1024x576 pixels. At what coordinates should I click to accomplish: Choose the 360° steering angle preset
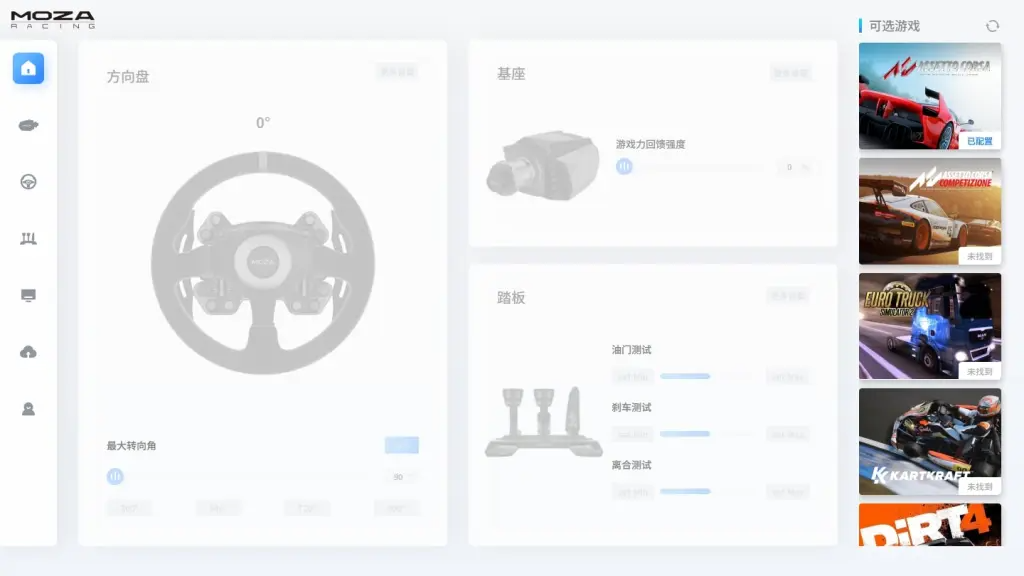pos(129,508)
